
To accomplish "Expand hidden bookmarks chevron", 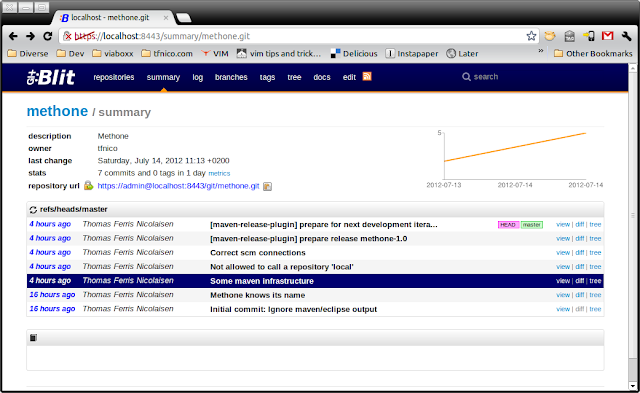I will 541,51.
